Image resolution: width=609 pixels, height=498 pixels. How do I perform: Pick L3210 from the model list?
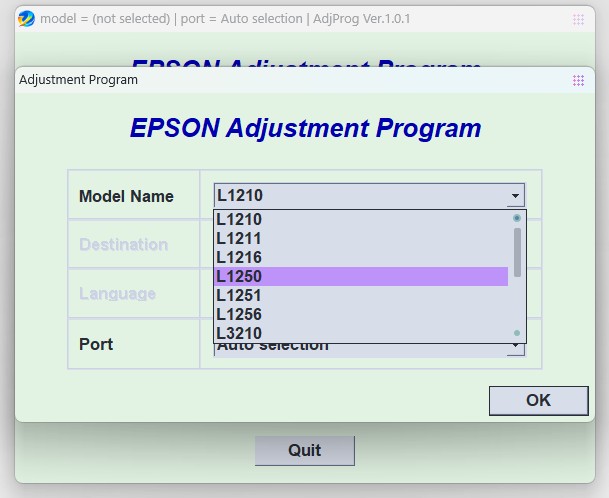(x=360, y=333)
